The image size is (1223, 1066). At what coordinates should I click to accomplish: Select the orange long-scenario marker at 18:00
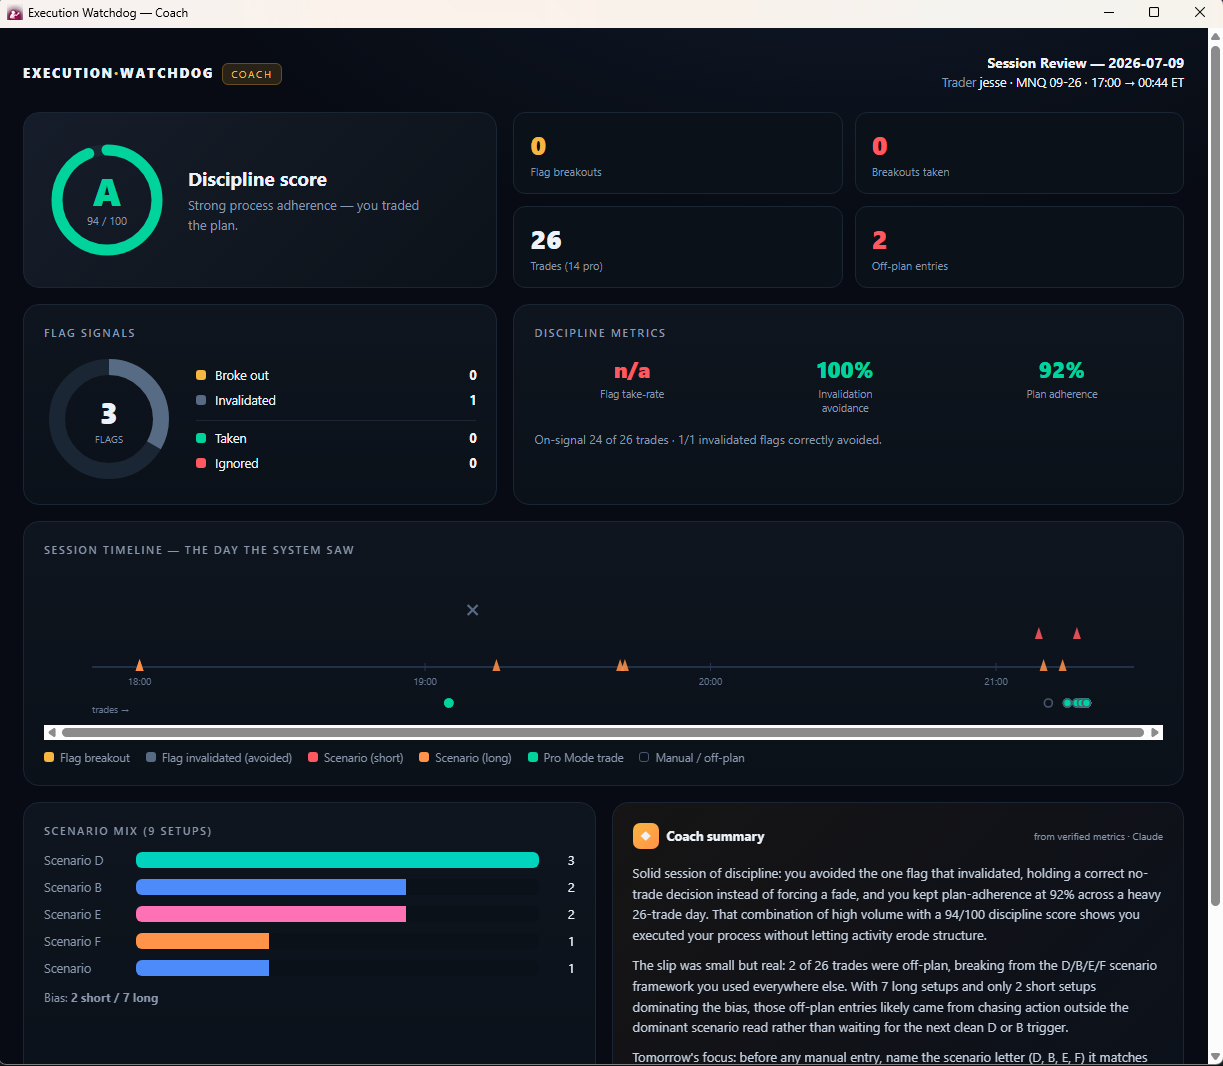(139, 665)
